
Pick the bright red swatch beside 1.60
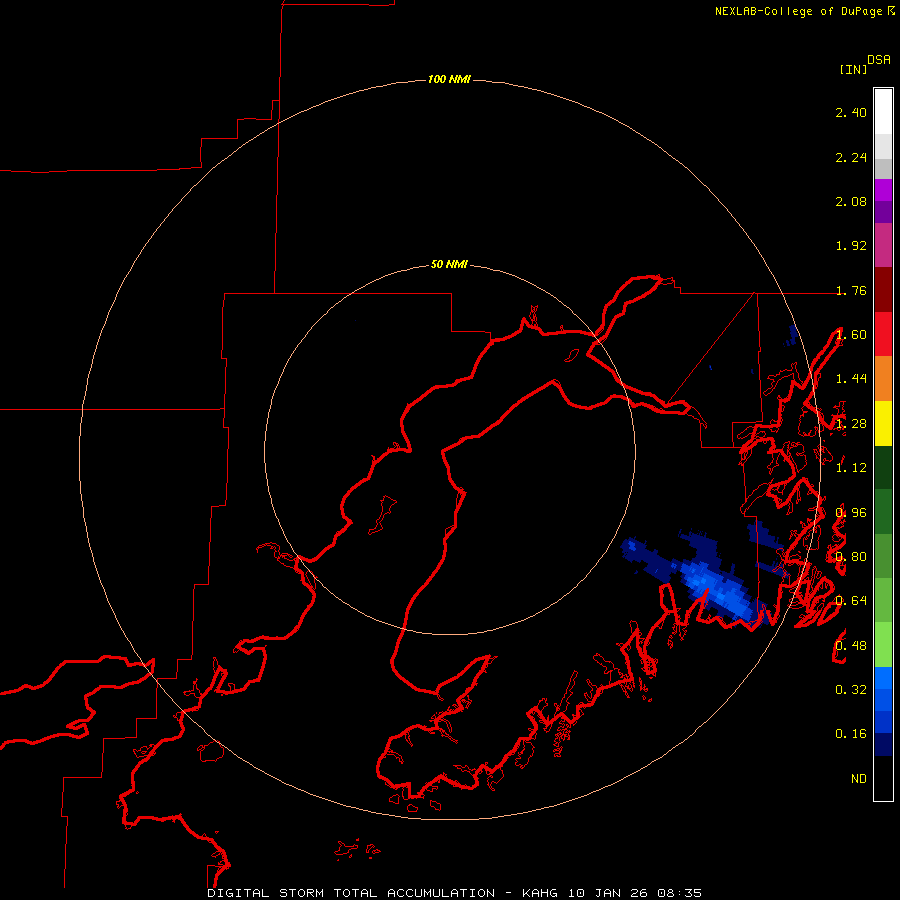pyautogui.click(x=883, y=333)
